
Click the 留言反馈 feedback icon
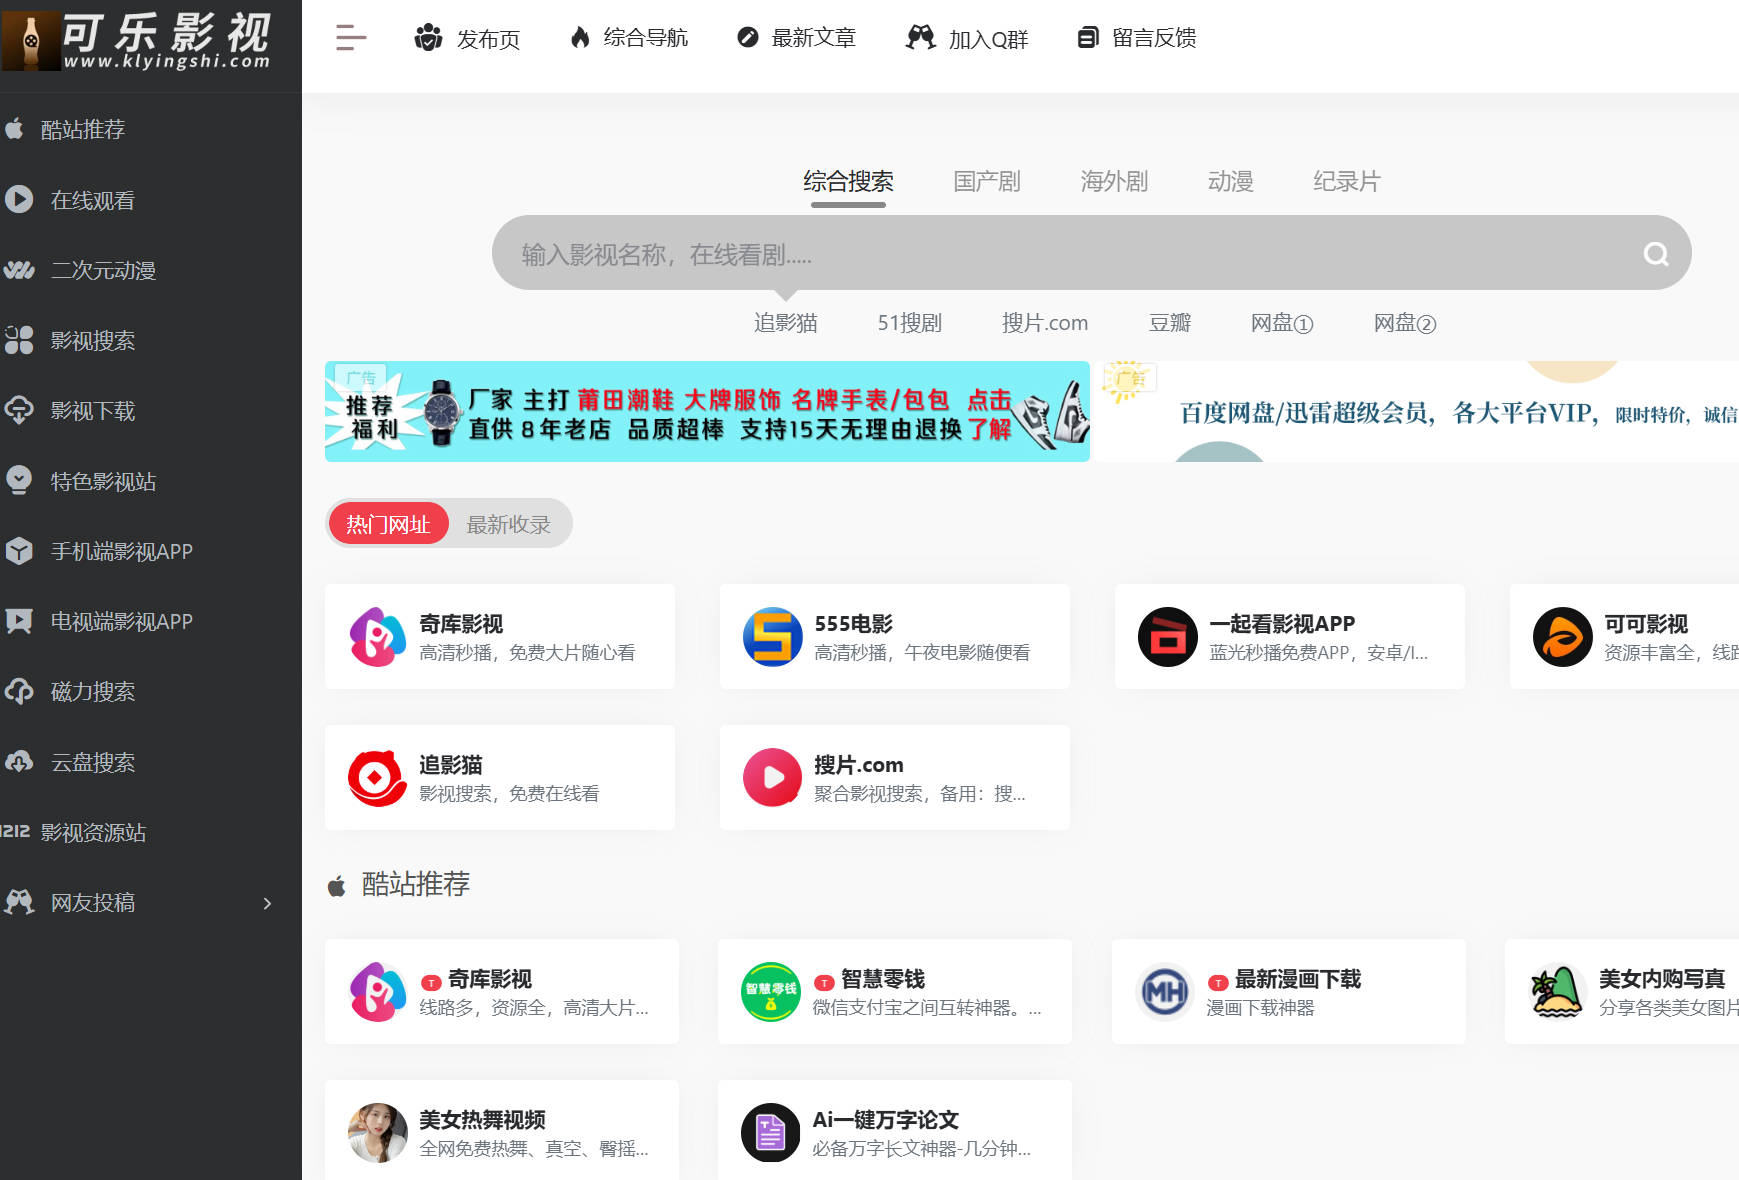tap(1087, 38)
